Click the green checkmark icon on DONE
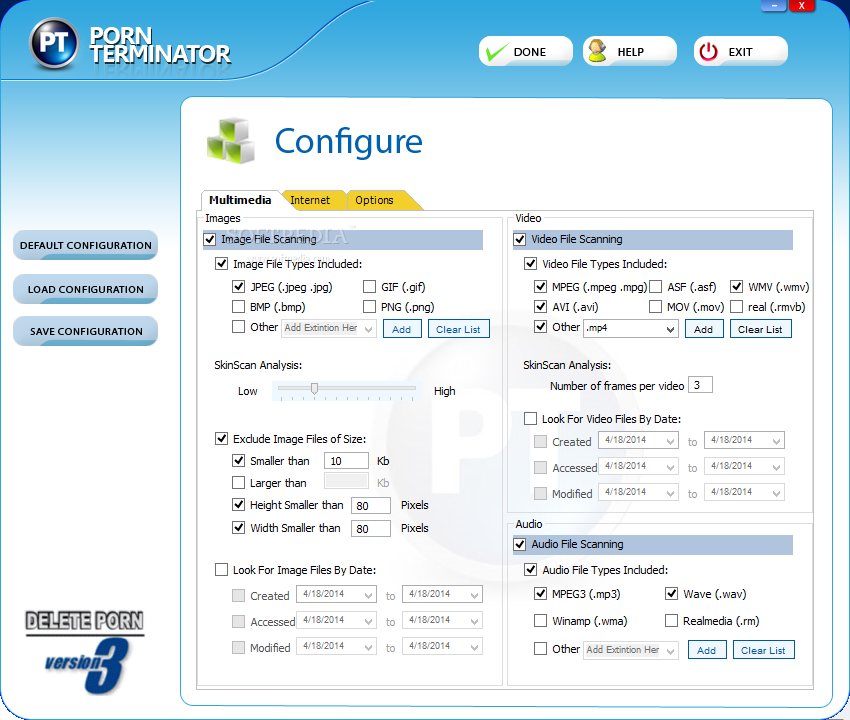 497,52
